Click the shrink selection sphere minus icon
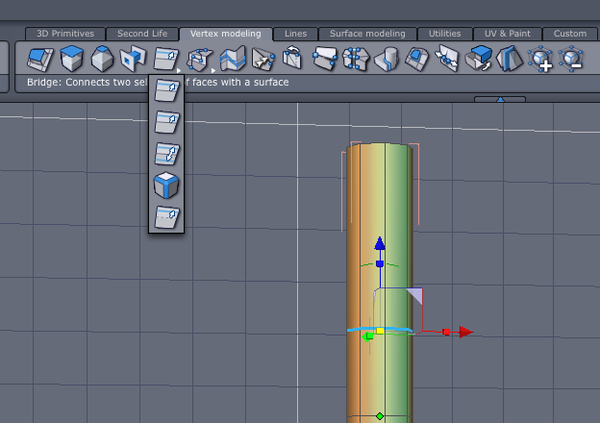600x423 pixels. pyautogui.click(x=571, y=59)
